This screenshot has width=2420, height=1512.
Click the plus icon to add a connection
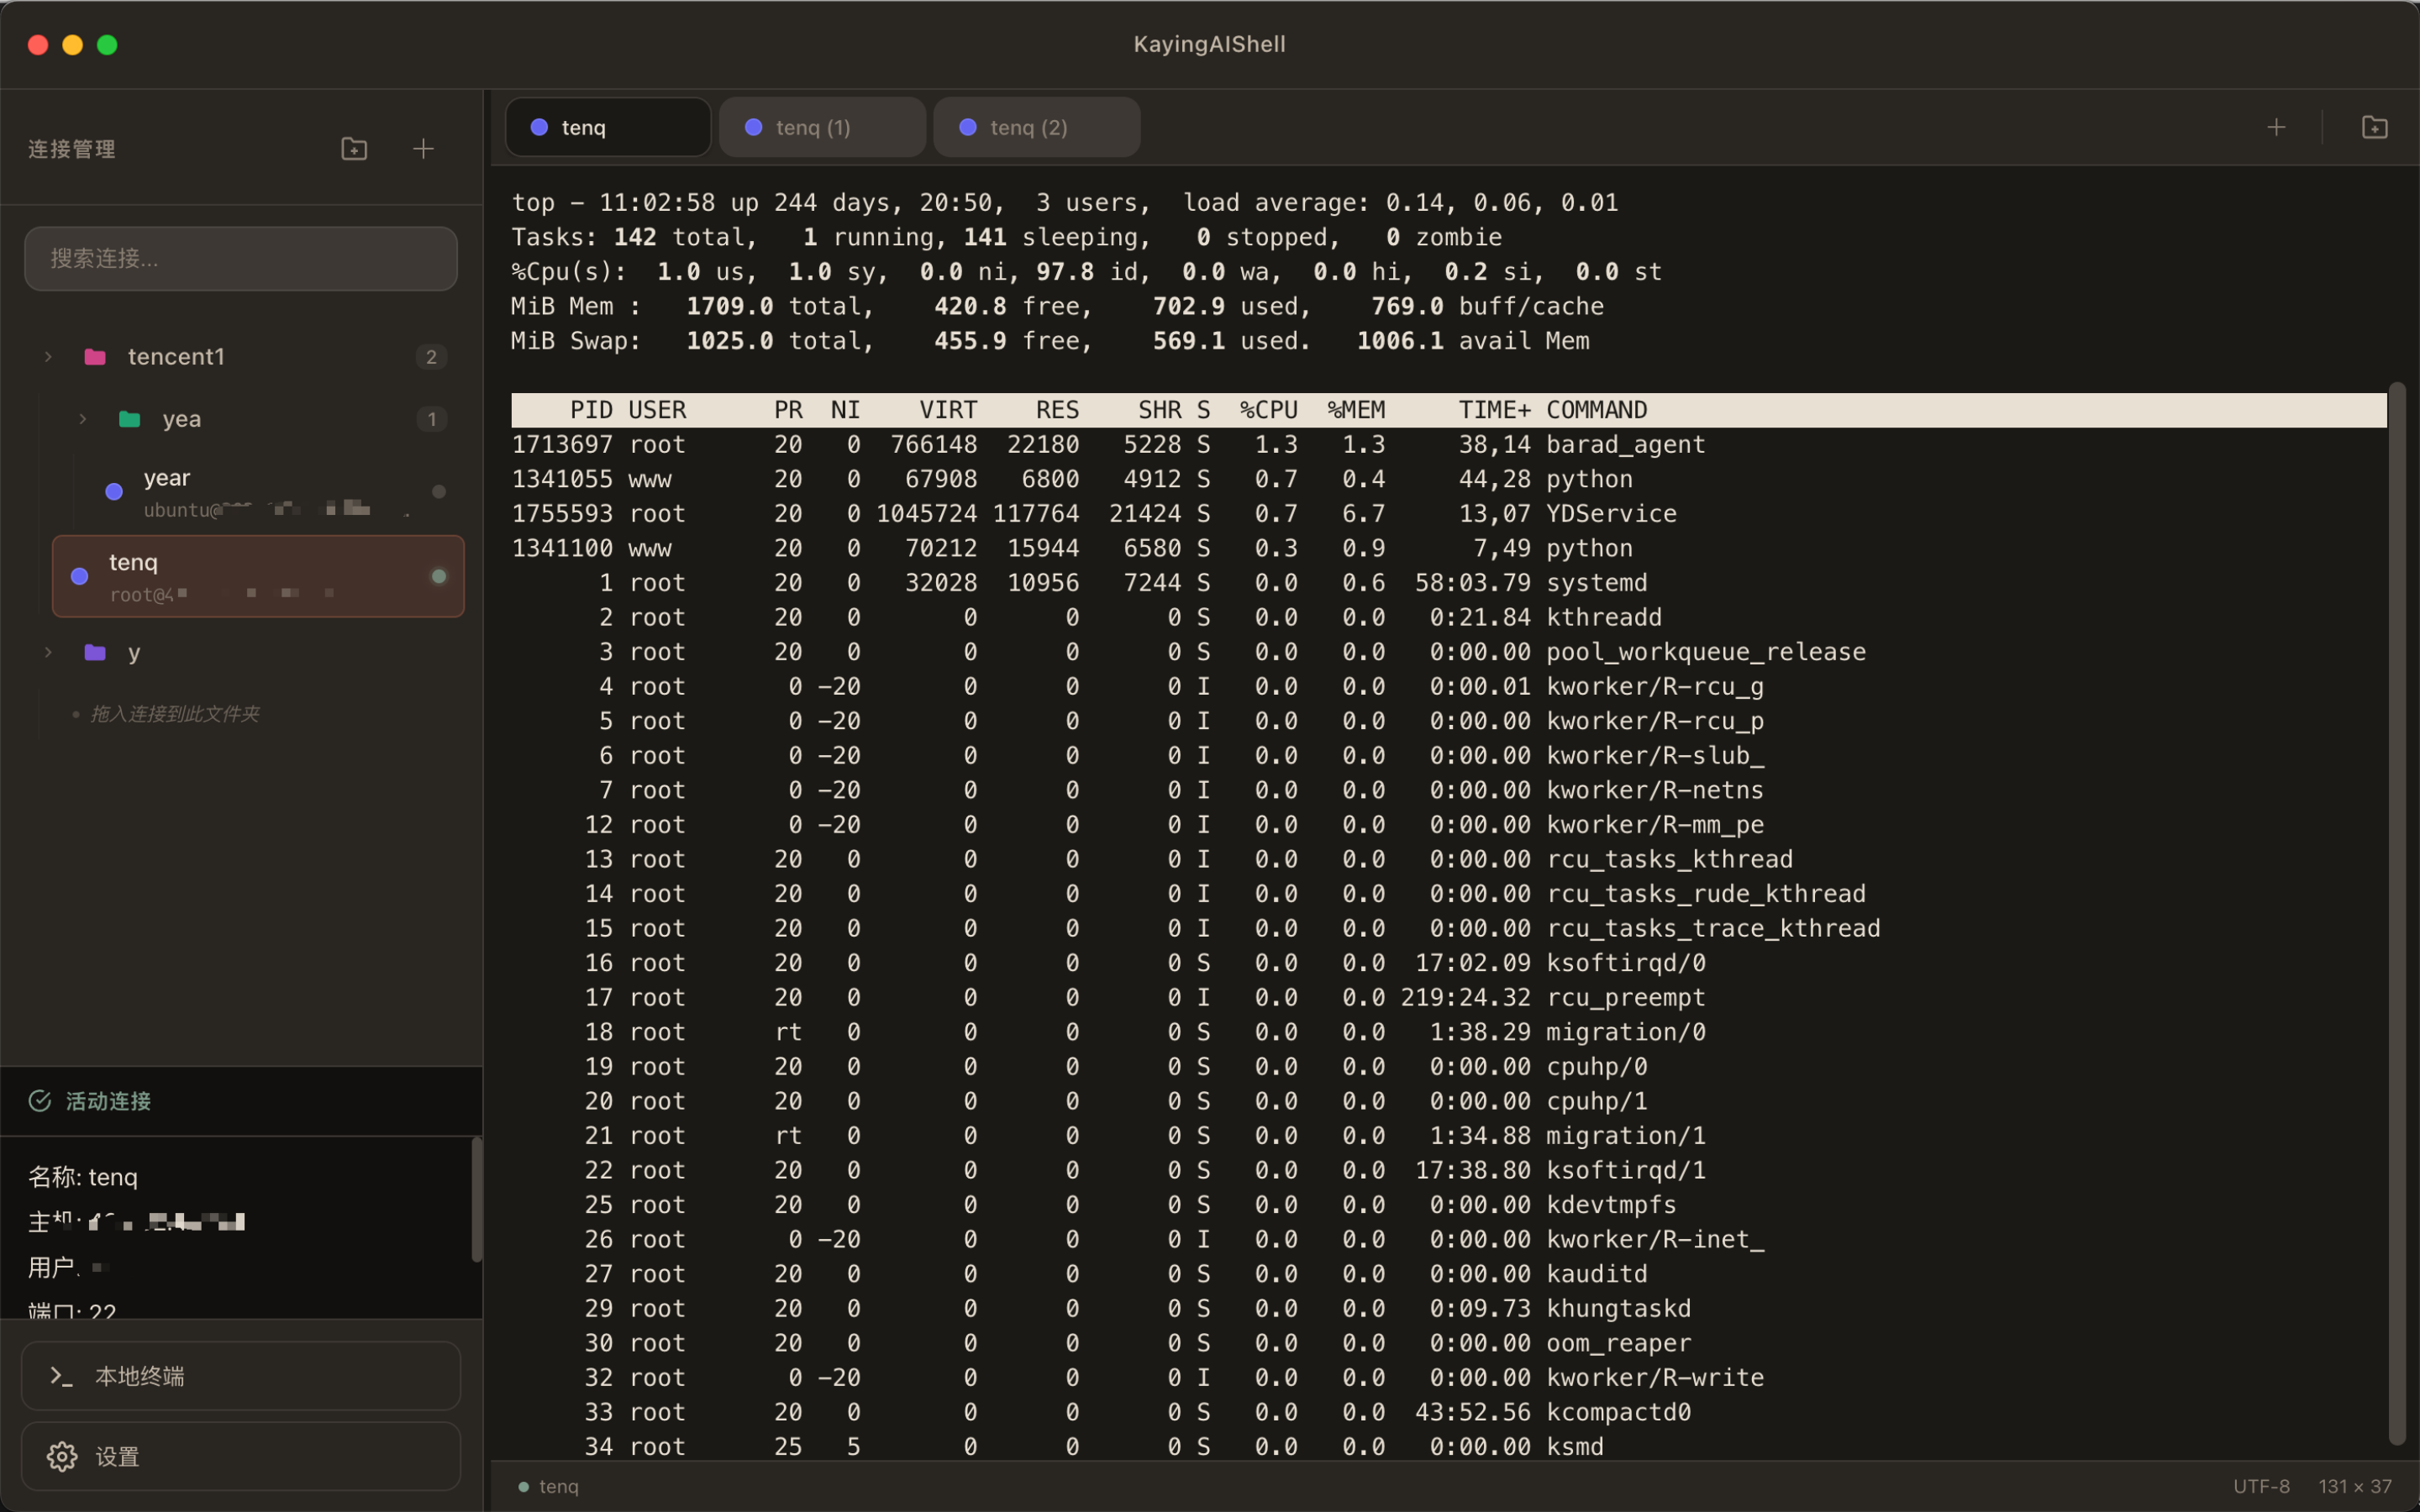(423, 148)
